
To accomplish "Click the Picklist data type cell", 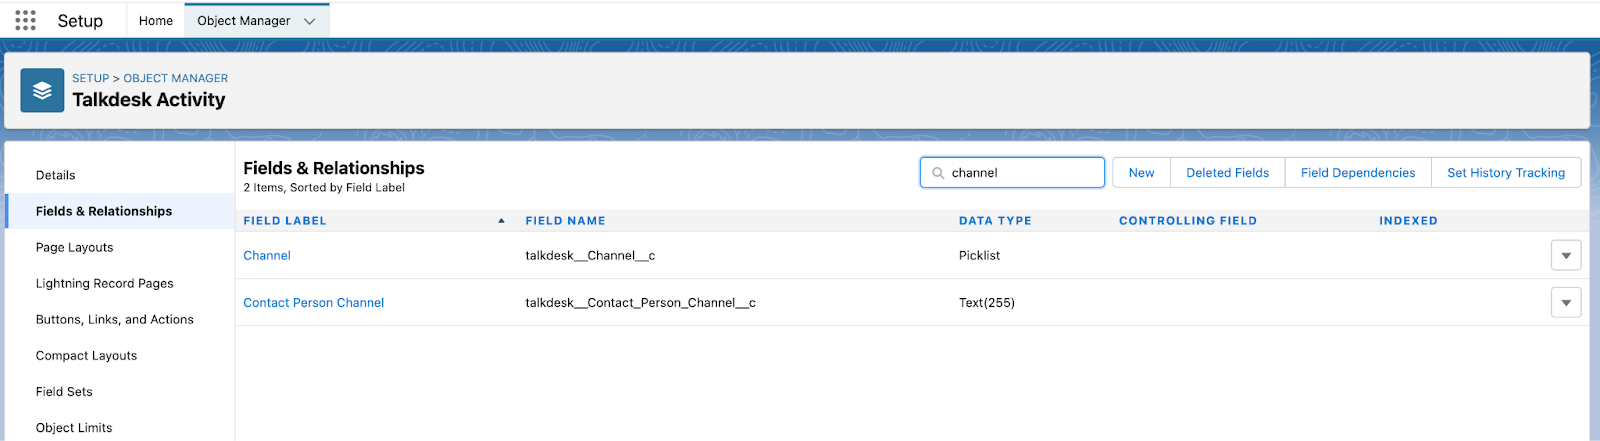I will click(979, 255).
